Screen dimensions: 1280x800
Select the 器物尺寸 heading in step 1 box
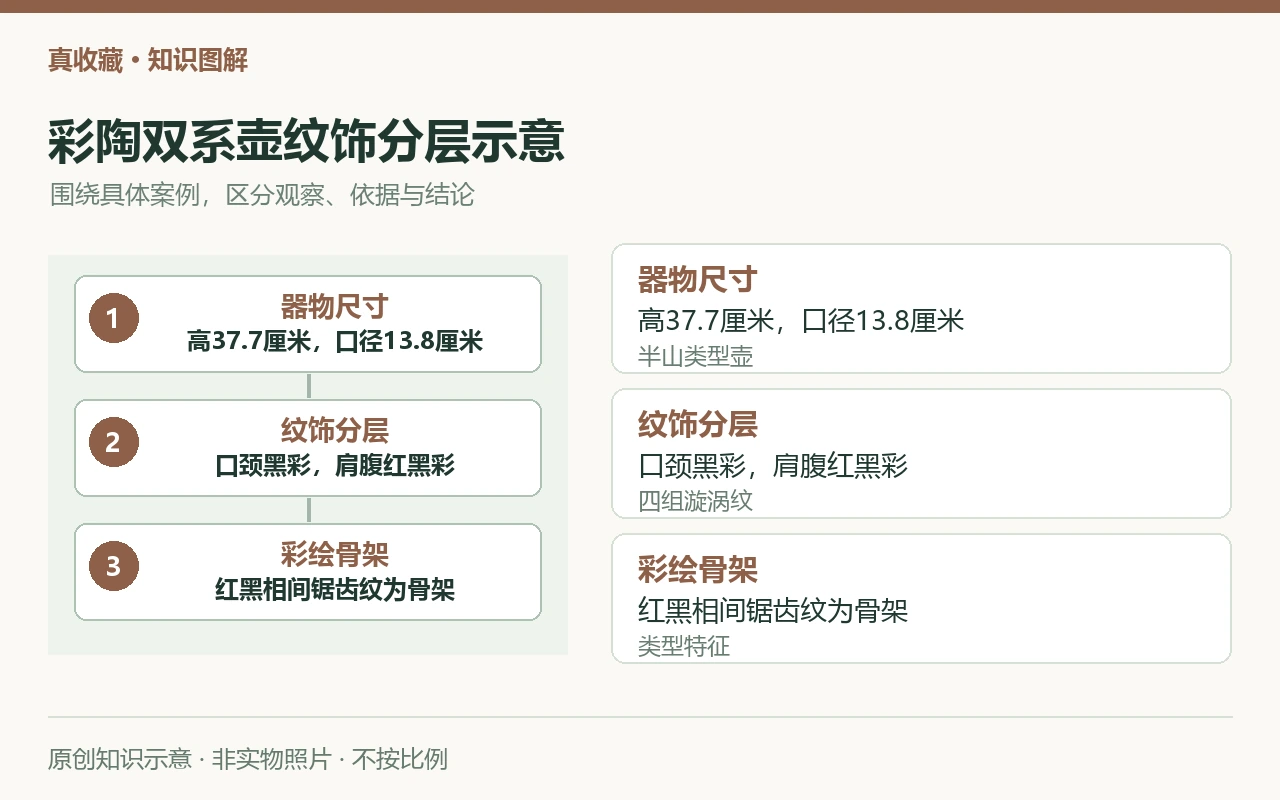pyautogui.click(x=335, y=307)
